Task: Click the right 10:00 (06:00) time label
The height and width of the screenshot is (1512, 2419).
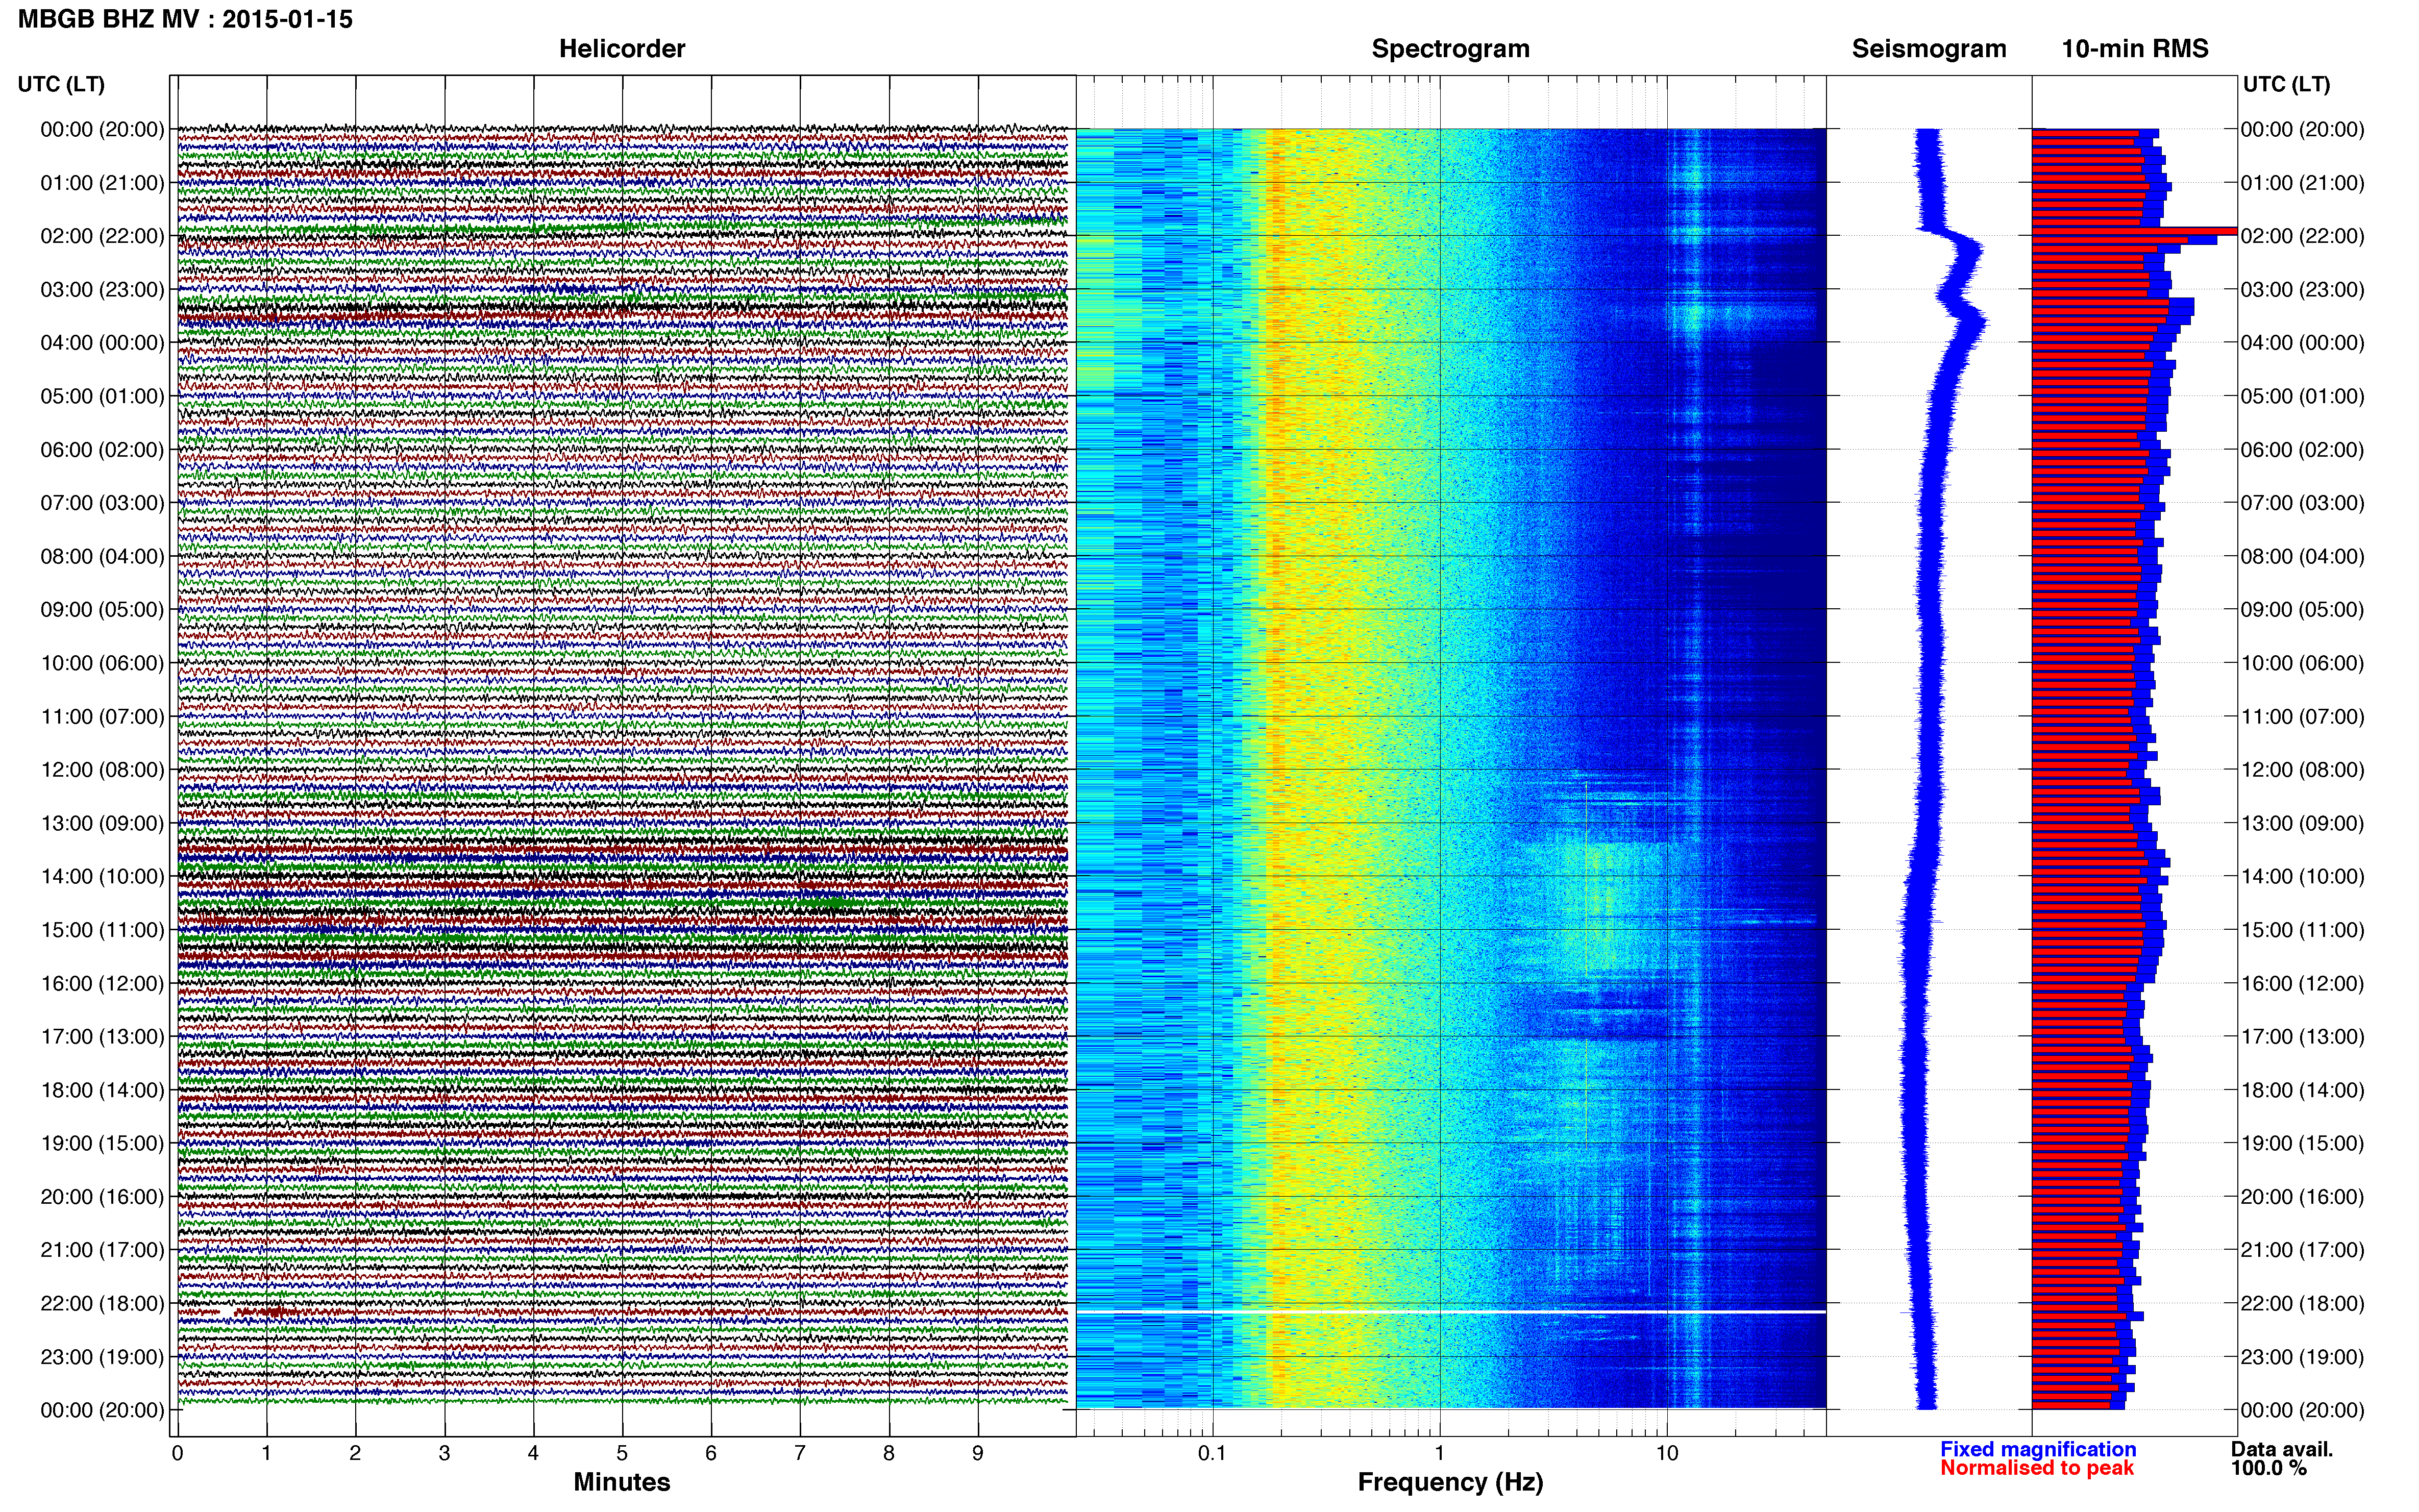Action: click(2303, 663)
